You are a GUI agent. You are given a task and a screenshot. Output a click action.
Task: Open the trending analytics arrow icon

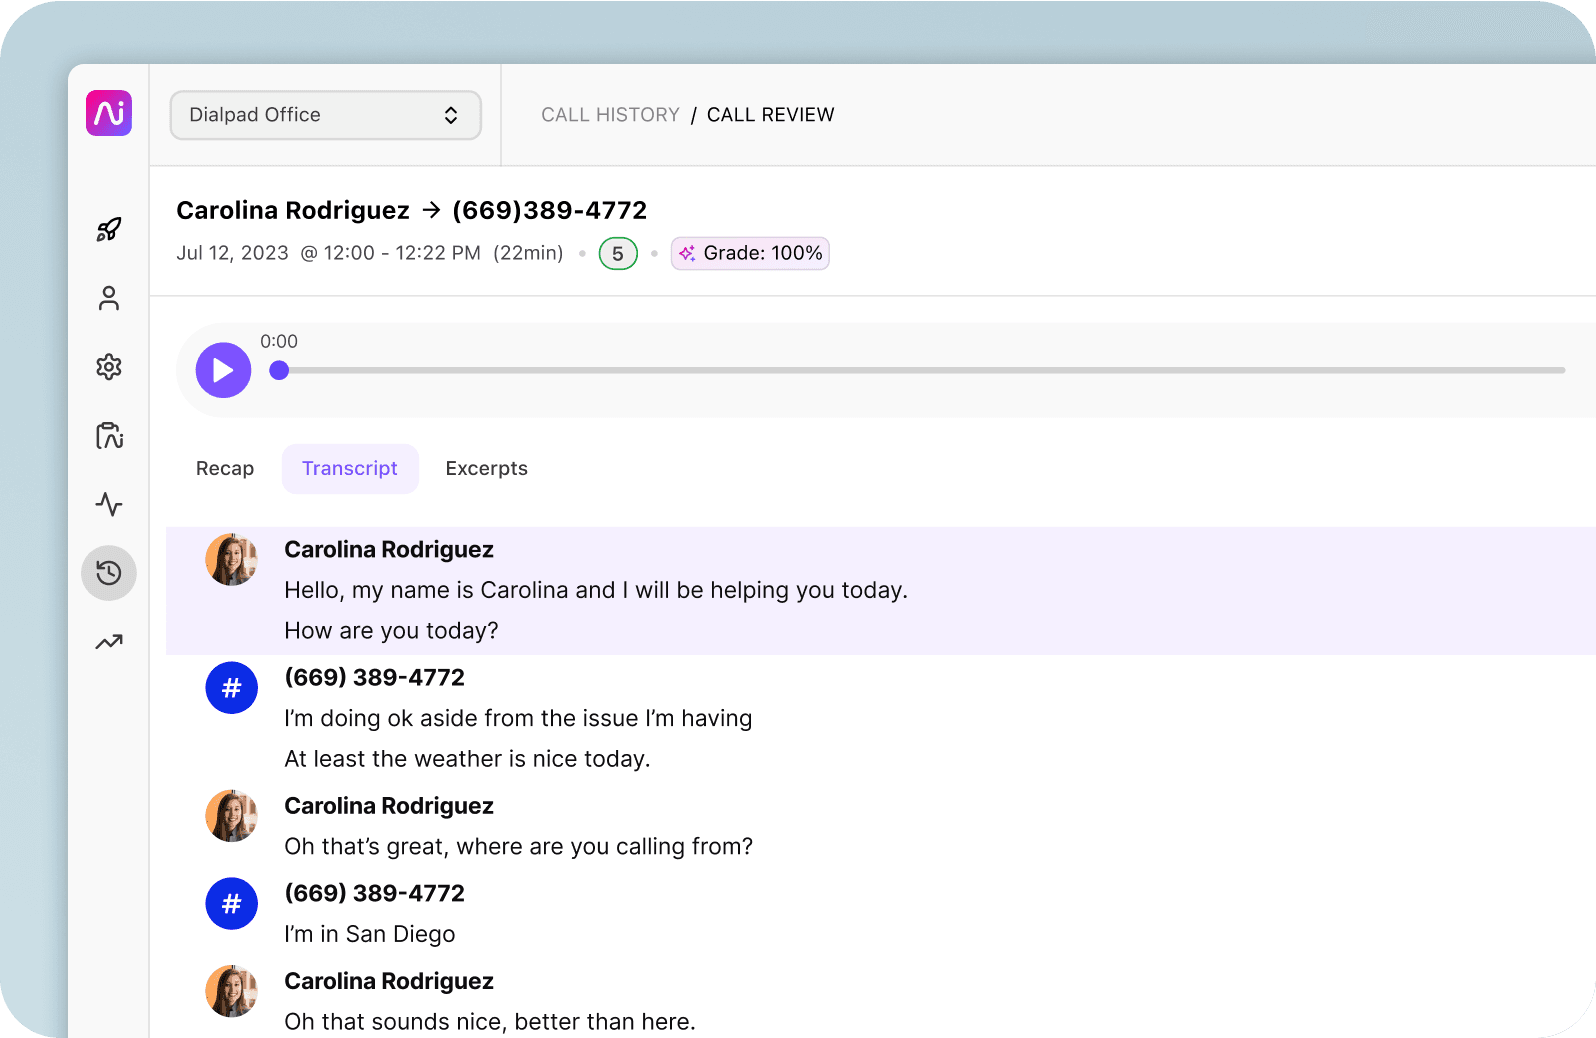pyautogui.click(x=109, y=642)
